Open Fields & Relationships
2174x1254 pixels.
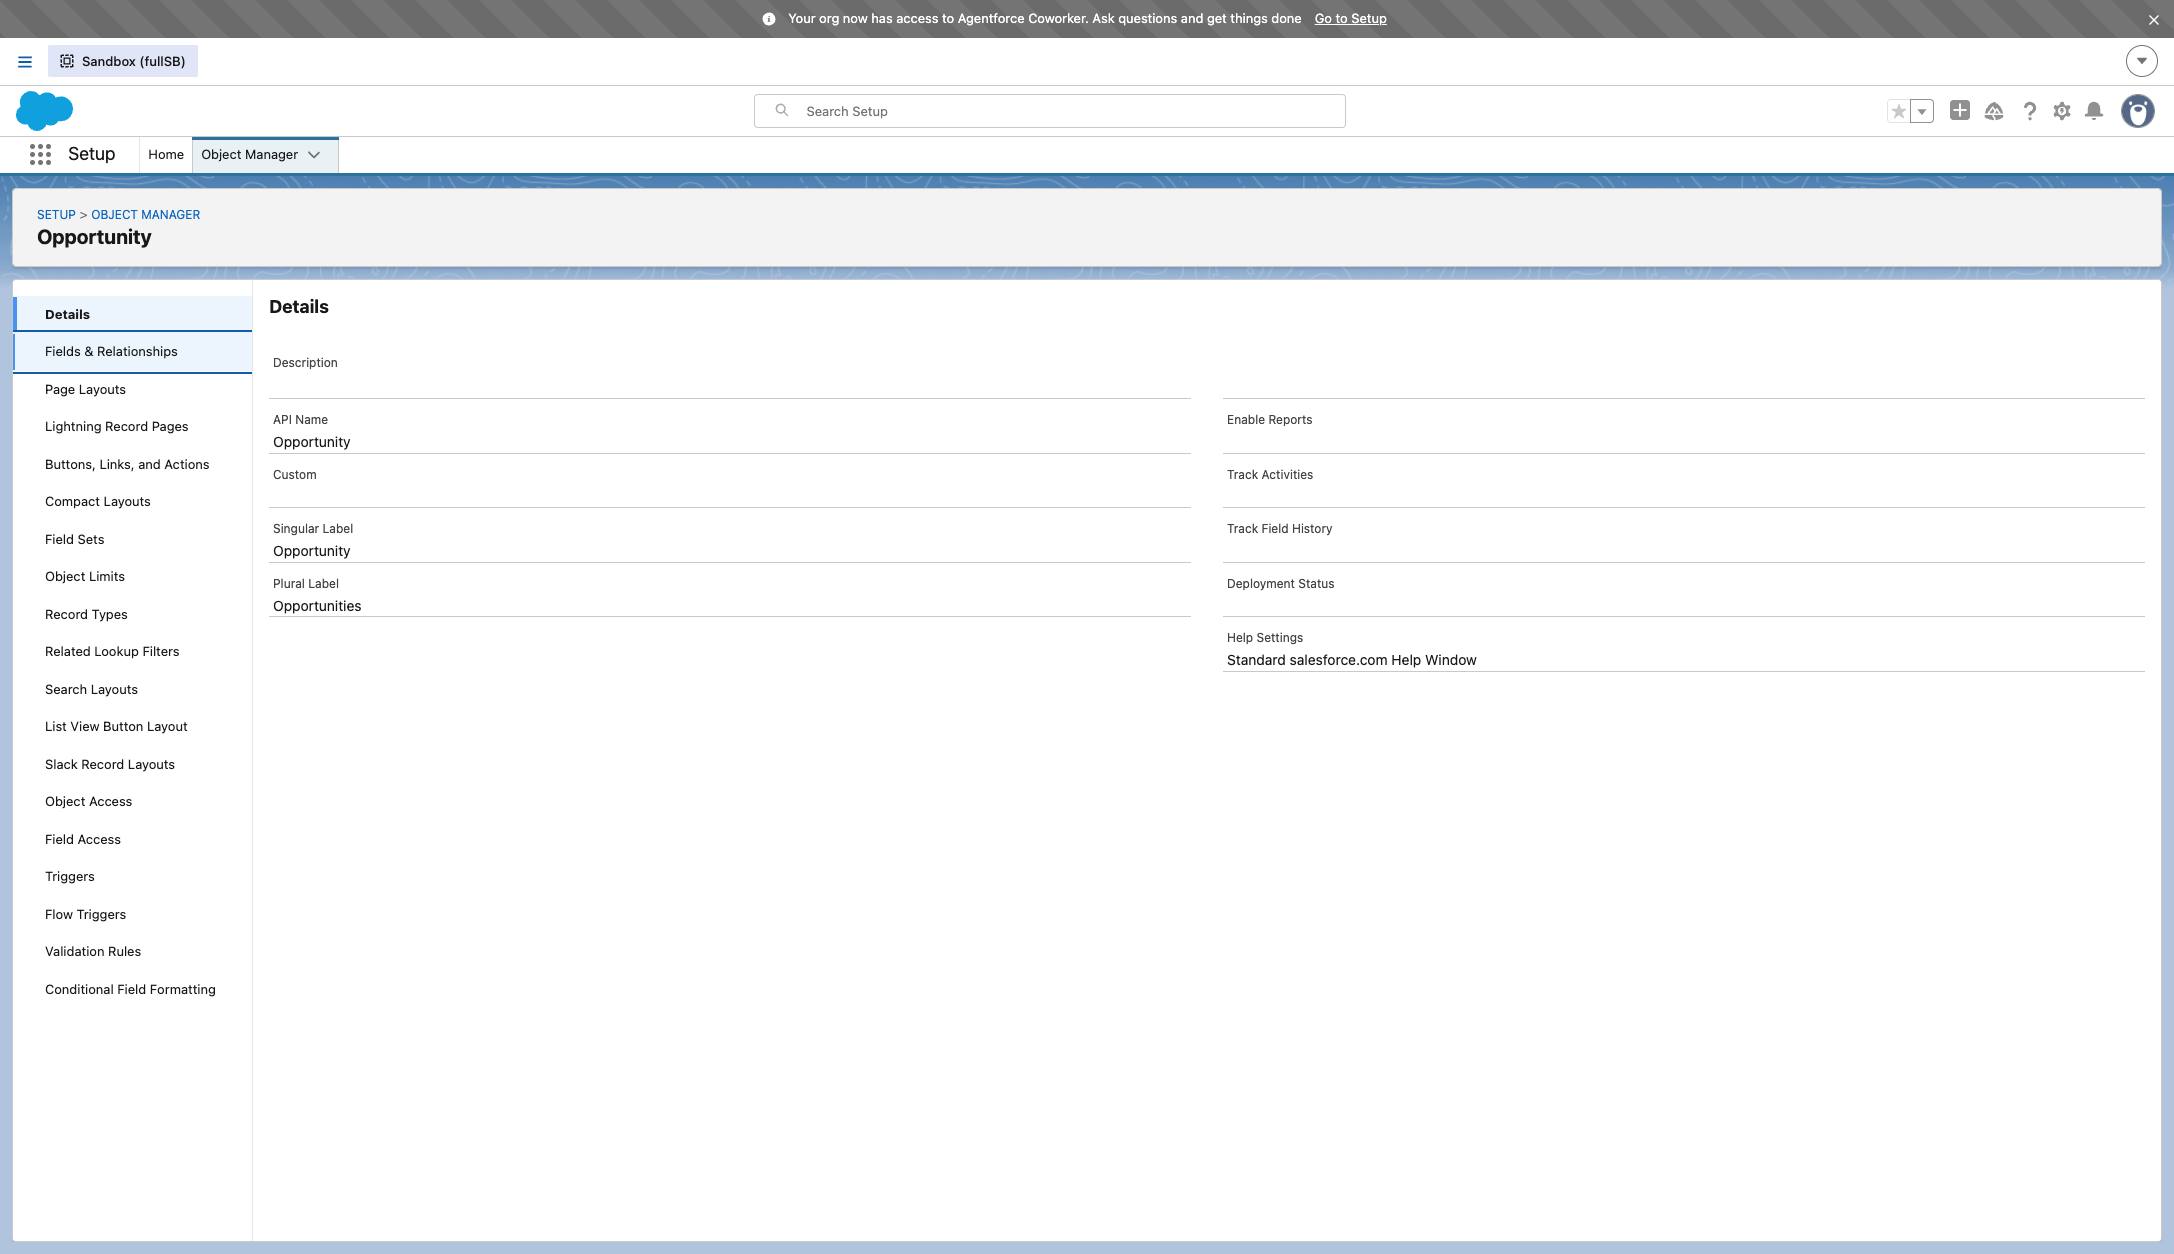[x=133, y=352]
